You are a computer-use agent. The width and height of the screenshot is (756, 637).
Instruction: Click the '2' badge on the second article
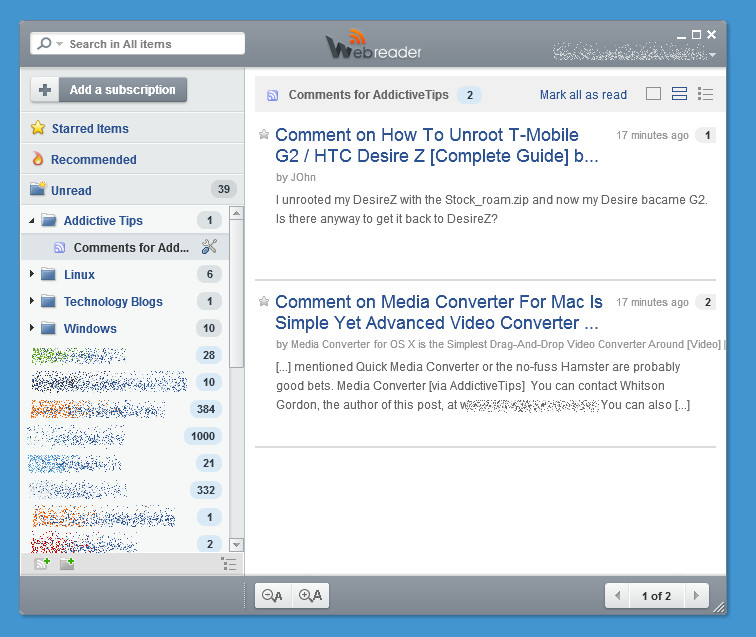(707, 302)
